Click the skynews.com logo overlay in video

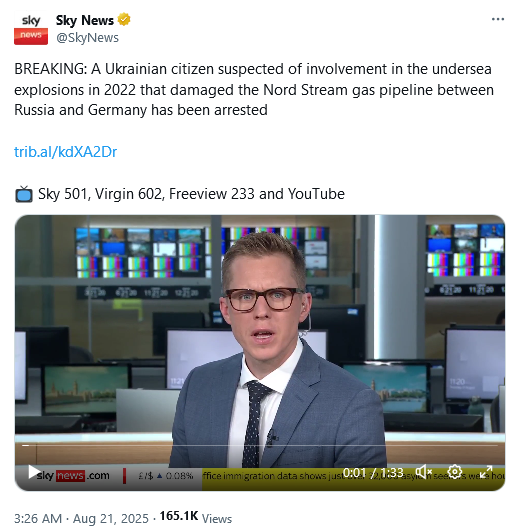(x=73, y=475)
